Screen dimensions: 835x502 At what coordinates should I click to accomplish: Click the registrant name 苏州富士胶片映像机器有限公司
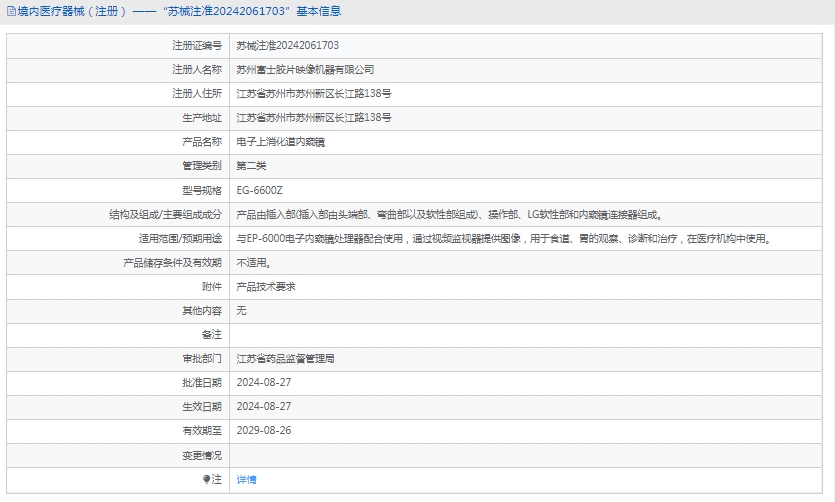[305, 69]
